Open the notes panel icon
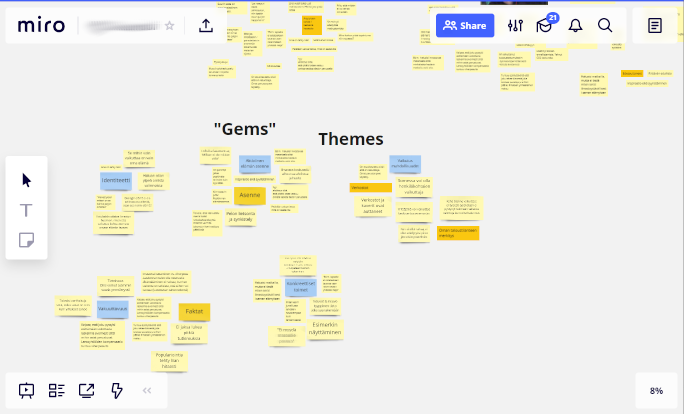Screen dimensions: 684x414 [655, 26]
